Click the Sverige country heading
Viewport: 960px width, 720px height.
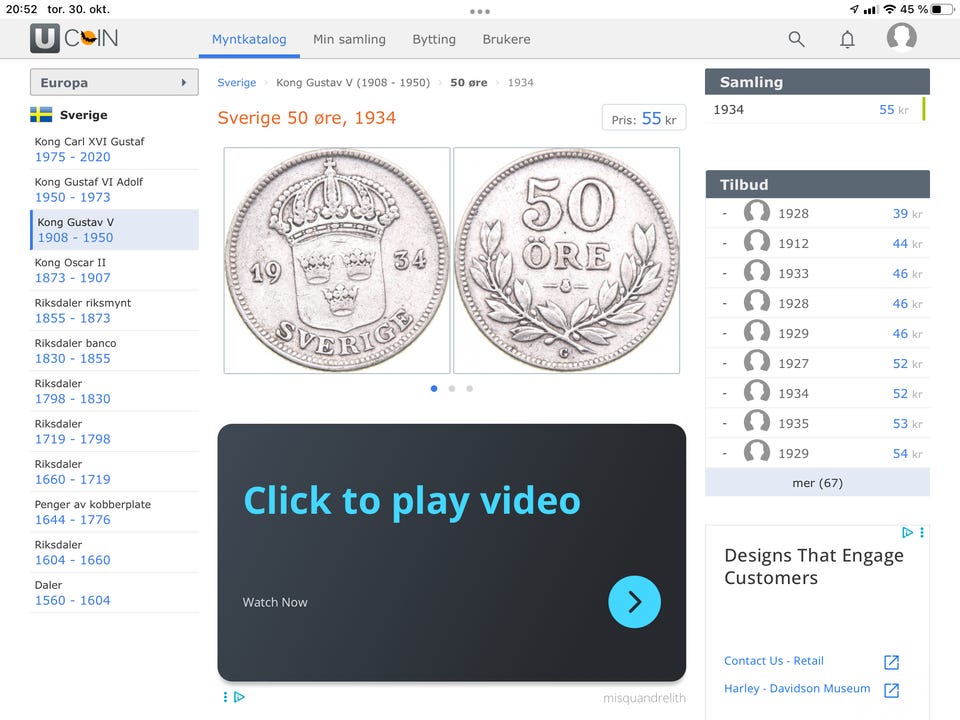(x=83, y=114)
